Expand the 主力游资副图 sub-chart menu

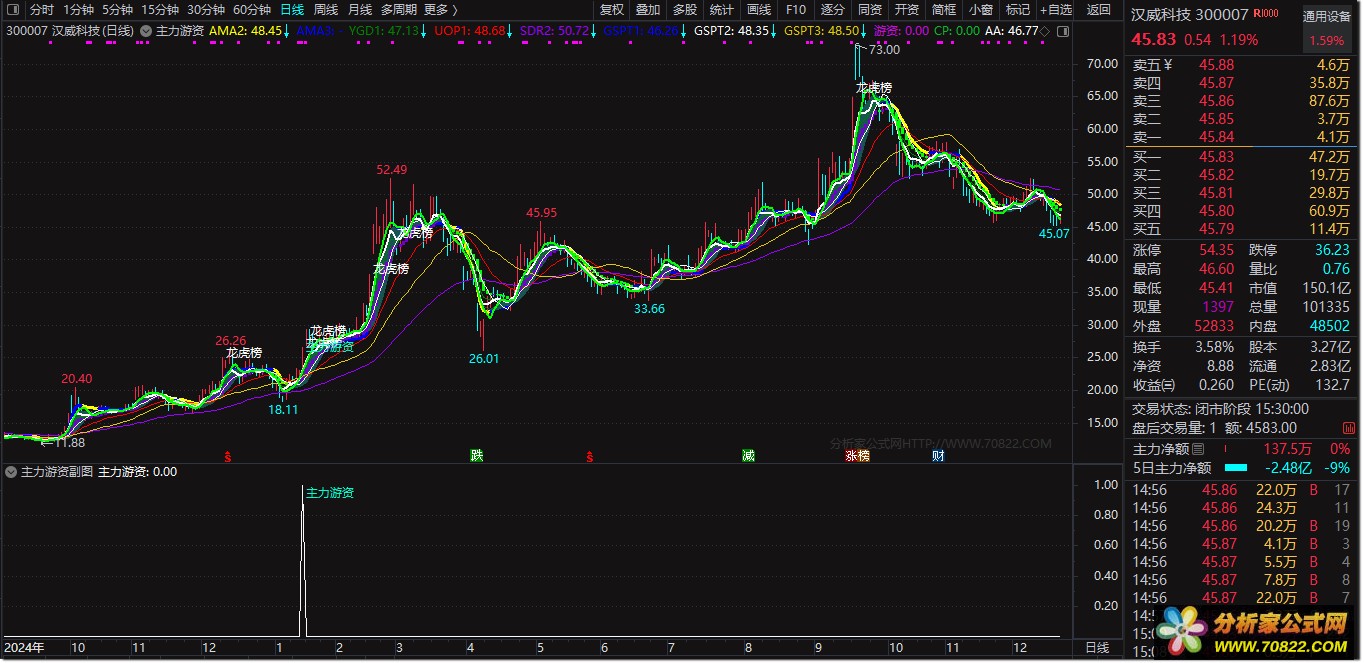(x=12, y=472)
